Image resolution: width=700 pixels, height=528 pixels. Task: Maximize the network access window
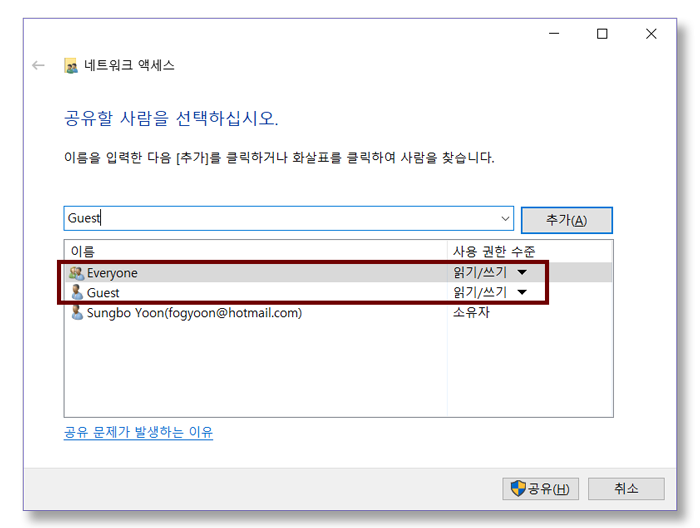(602, 34)
